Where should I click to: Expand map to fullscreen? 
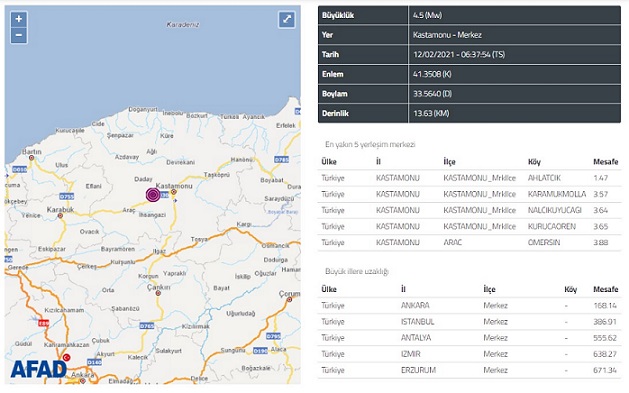[287, 19]
